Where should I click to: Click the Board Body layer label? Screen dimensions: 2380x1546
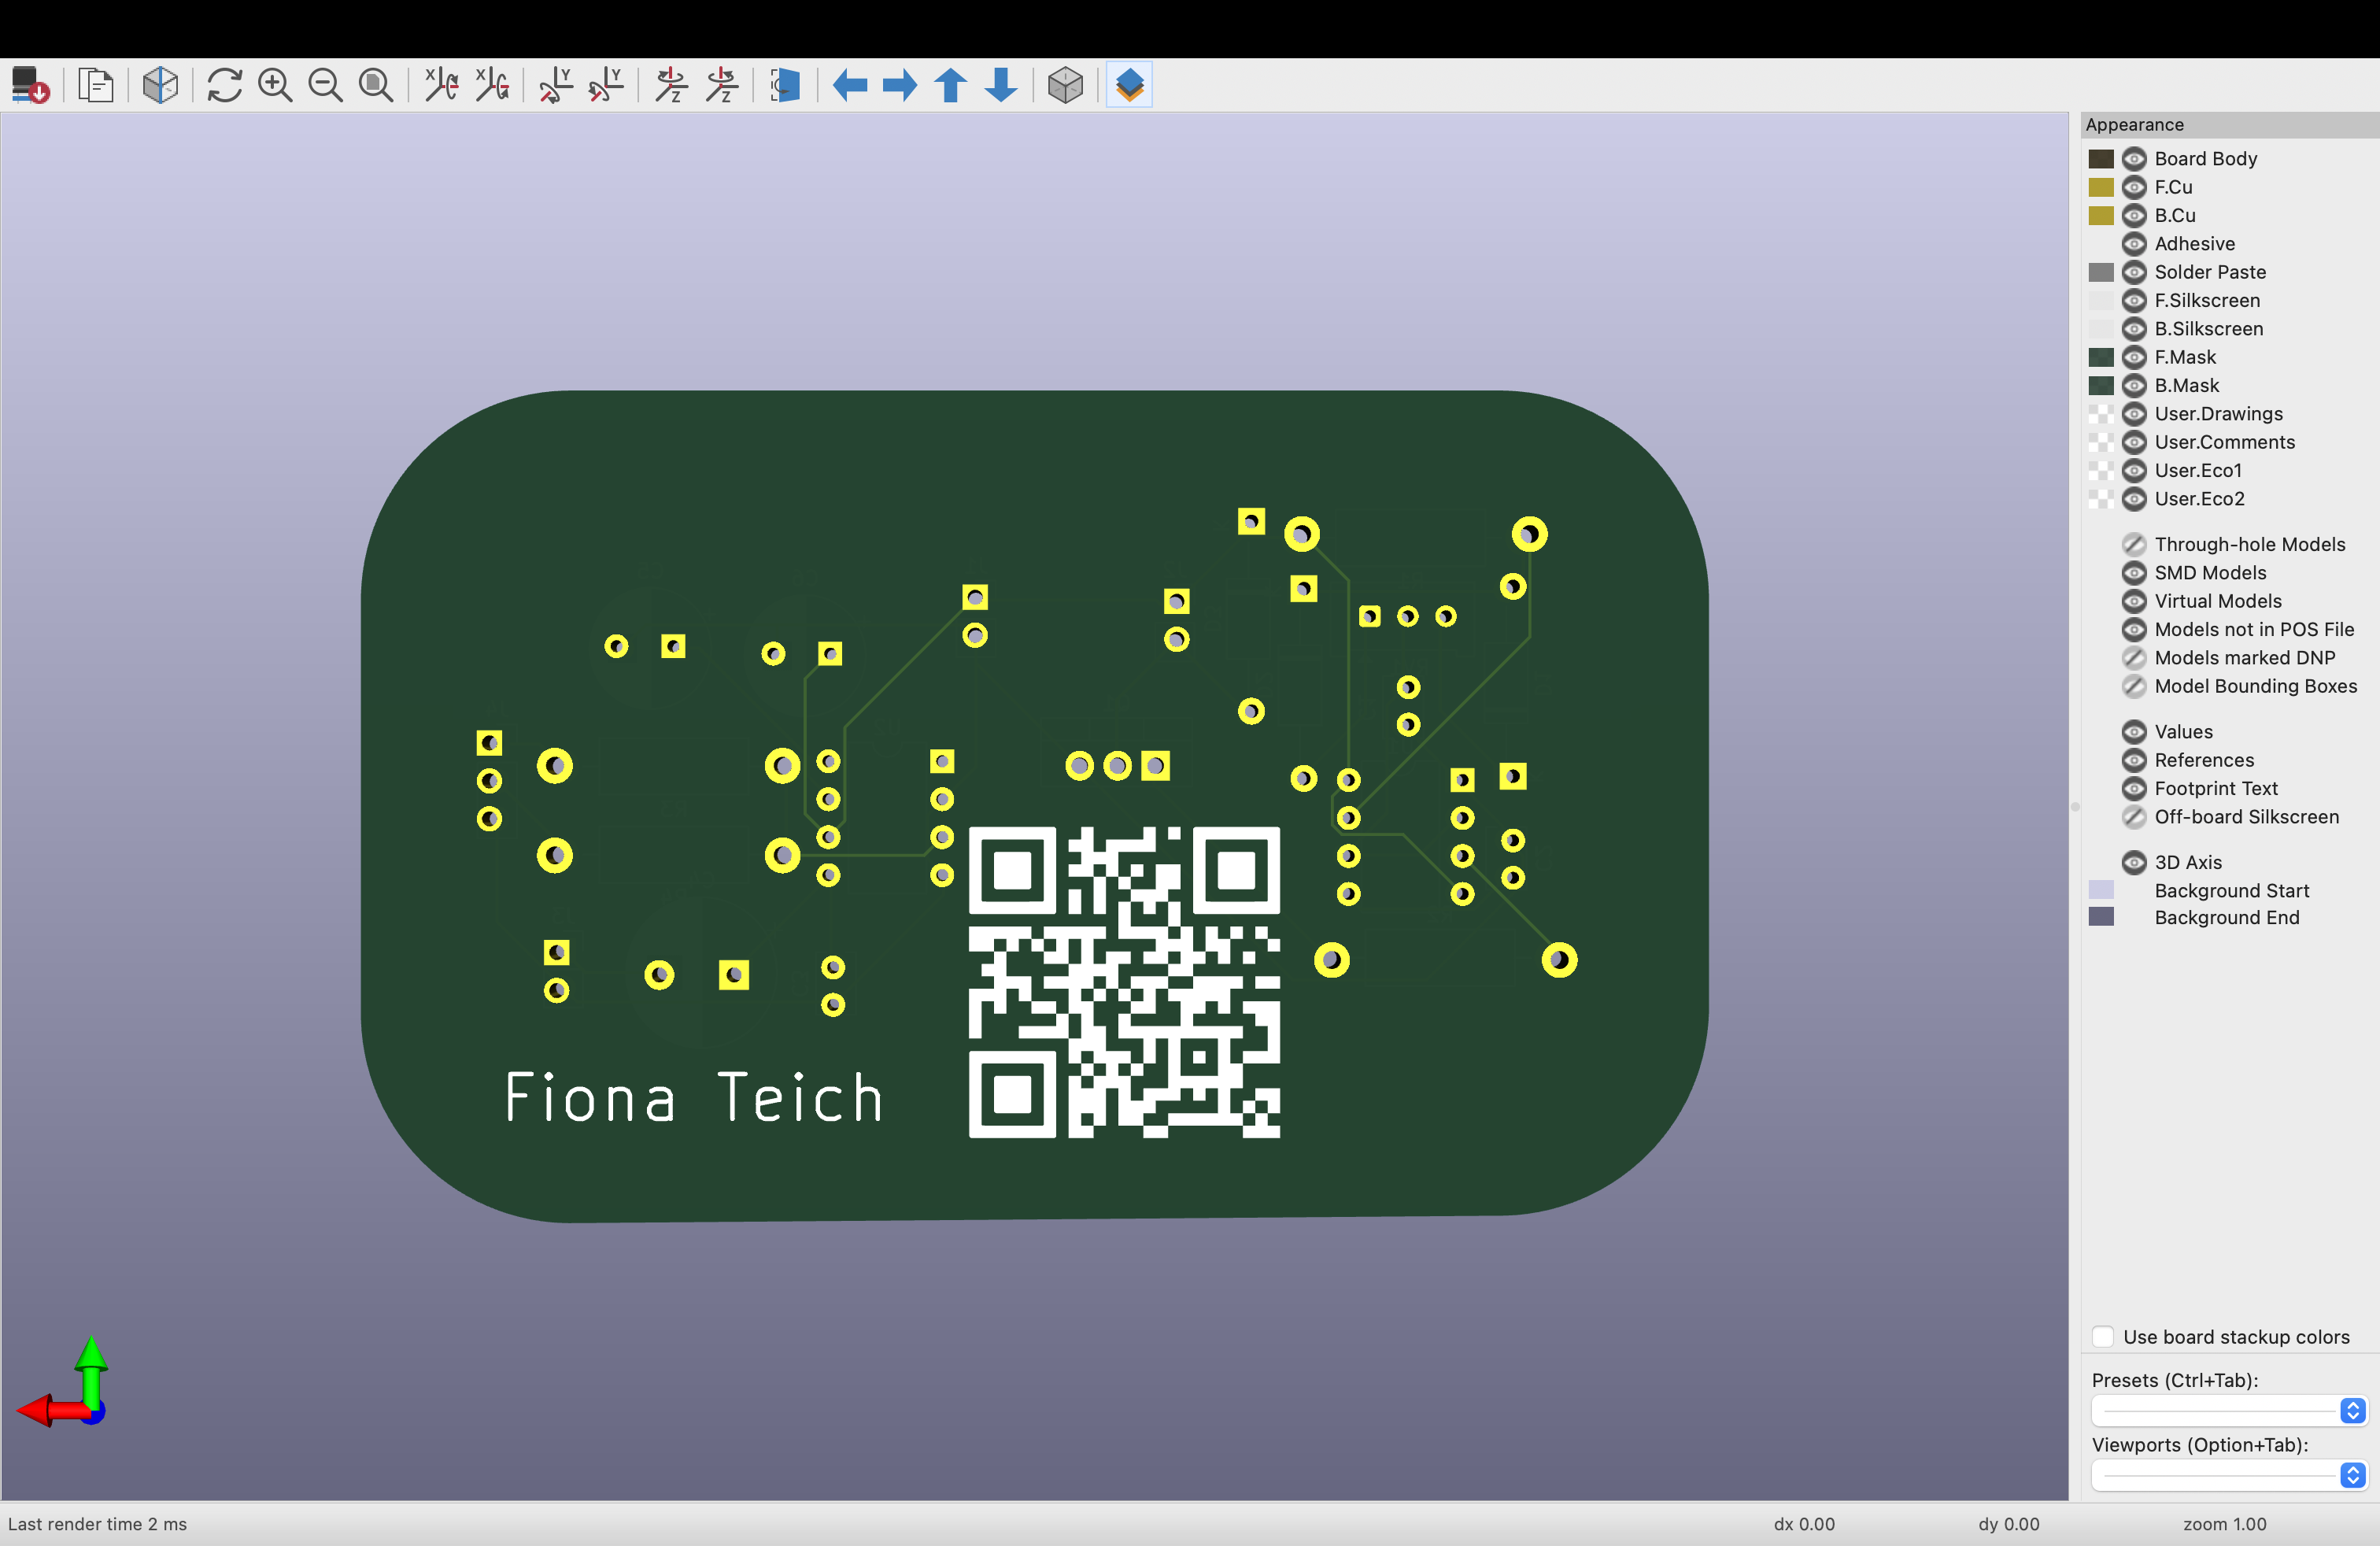point(2205,158)
